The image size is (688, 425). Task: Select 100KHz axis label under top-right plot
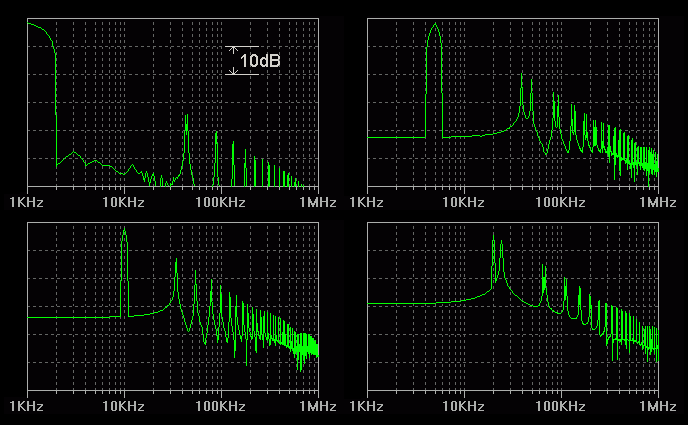click(x=561, y=202)
